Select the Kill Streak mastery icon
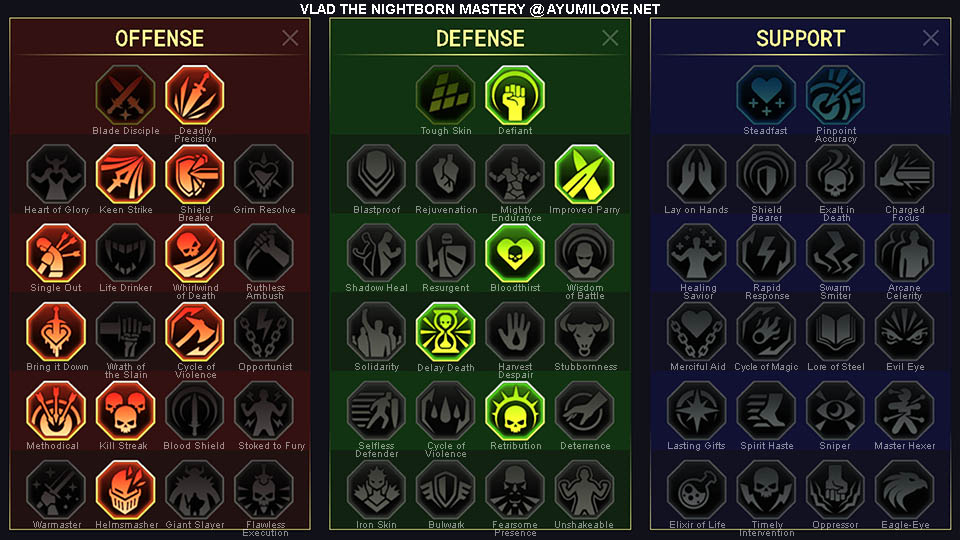This screenshot has height=540, width=960. (126, 411)
